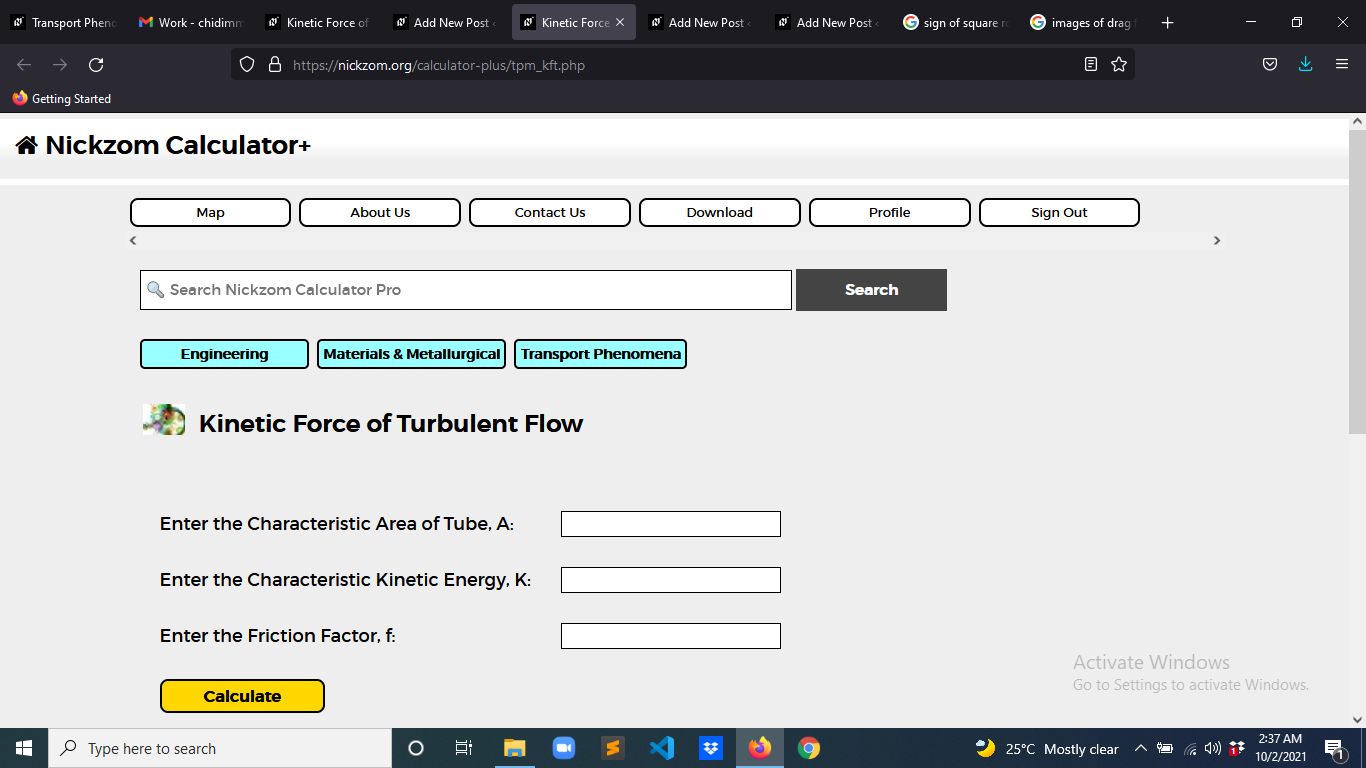Open Dropbox from the taskbar
This screenshot has height=768, width=1366.
pyautogui.click(x=711, y=748)
